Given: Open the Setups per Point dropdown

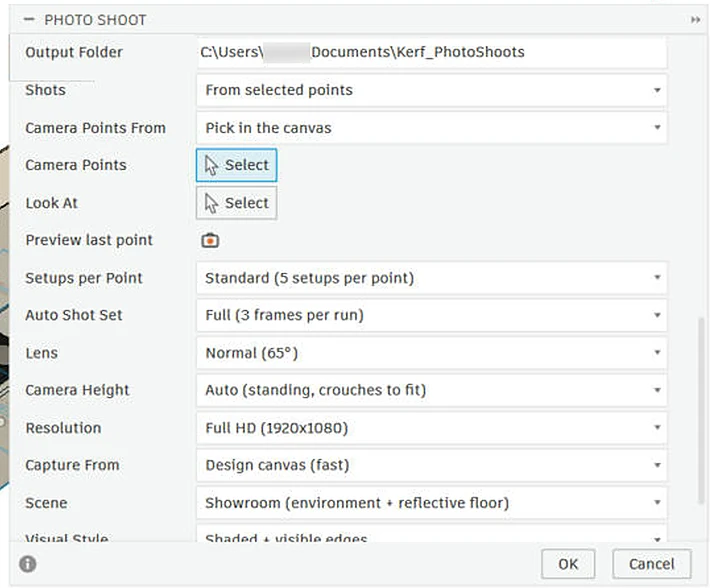Looking at the screenshot, I should point(432,277).
